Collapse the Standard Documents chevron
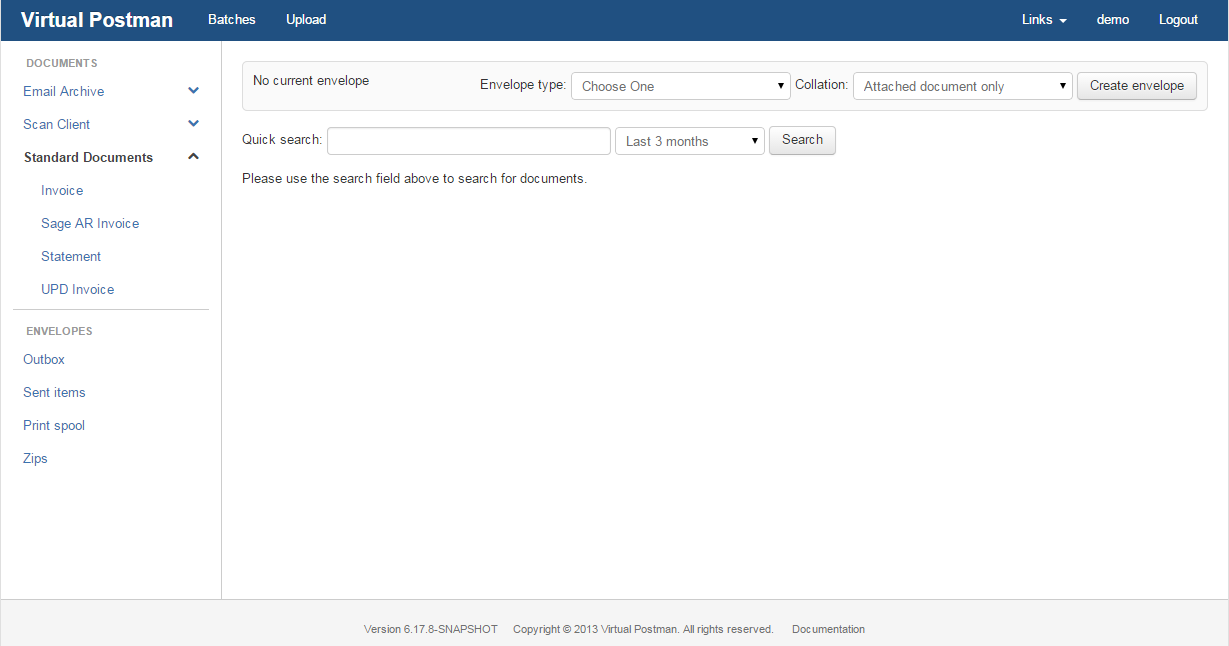The image size is (1229, 646). click(194, 157)
